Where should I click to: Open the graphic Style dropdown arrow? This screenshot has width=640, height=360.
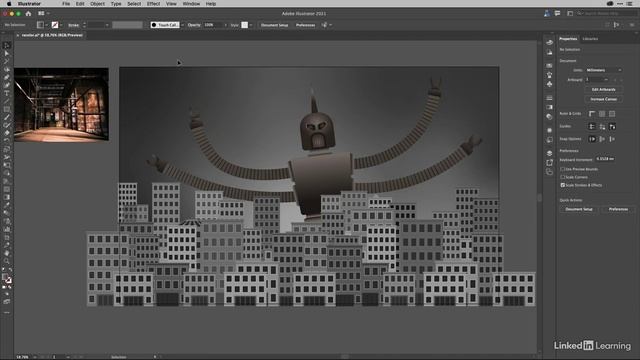[251, 25]
